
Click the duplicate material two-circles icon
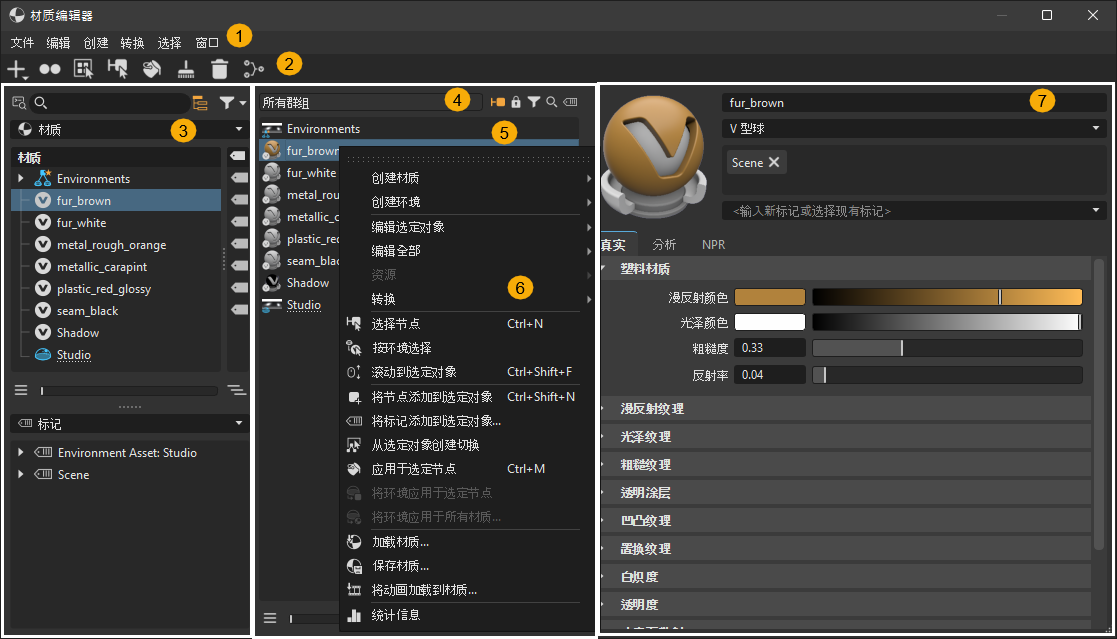coord(49,69)
